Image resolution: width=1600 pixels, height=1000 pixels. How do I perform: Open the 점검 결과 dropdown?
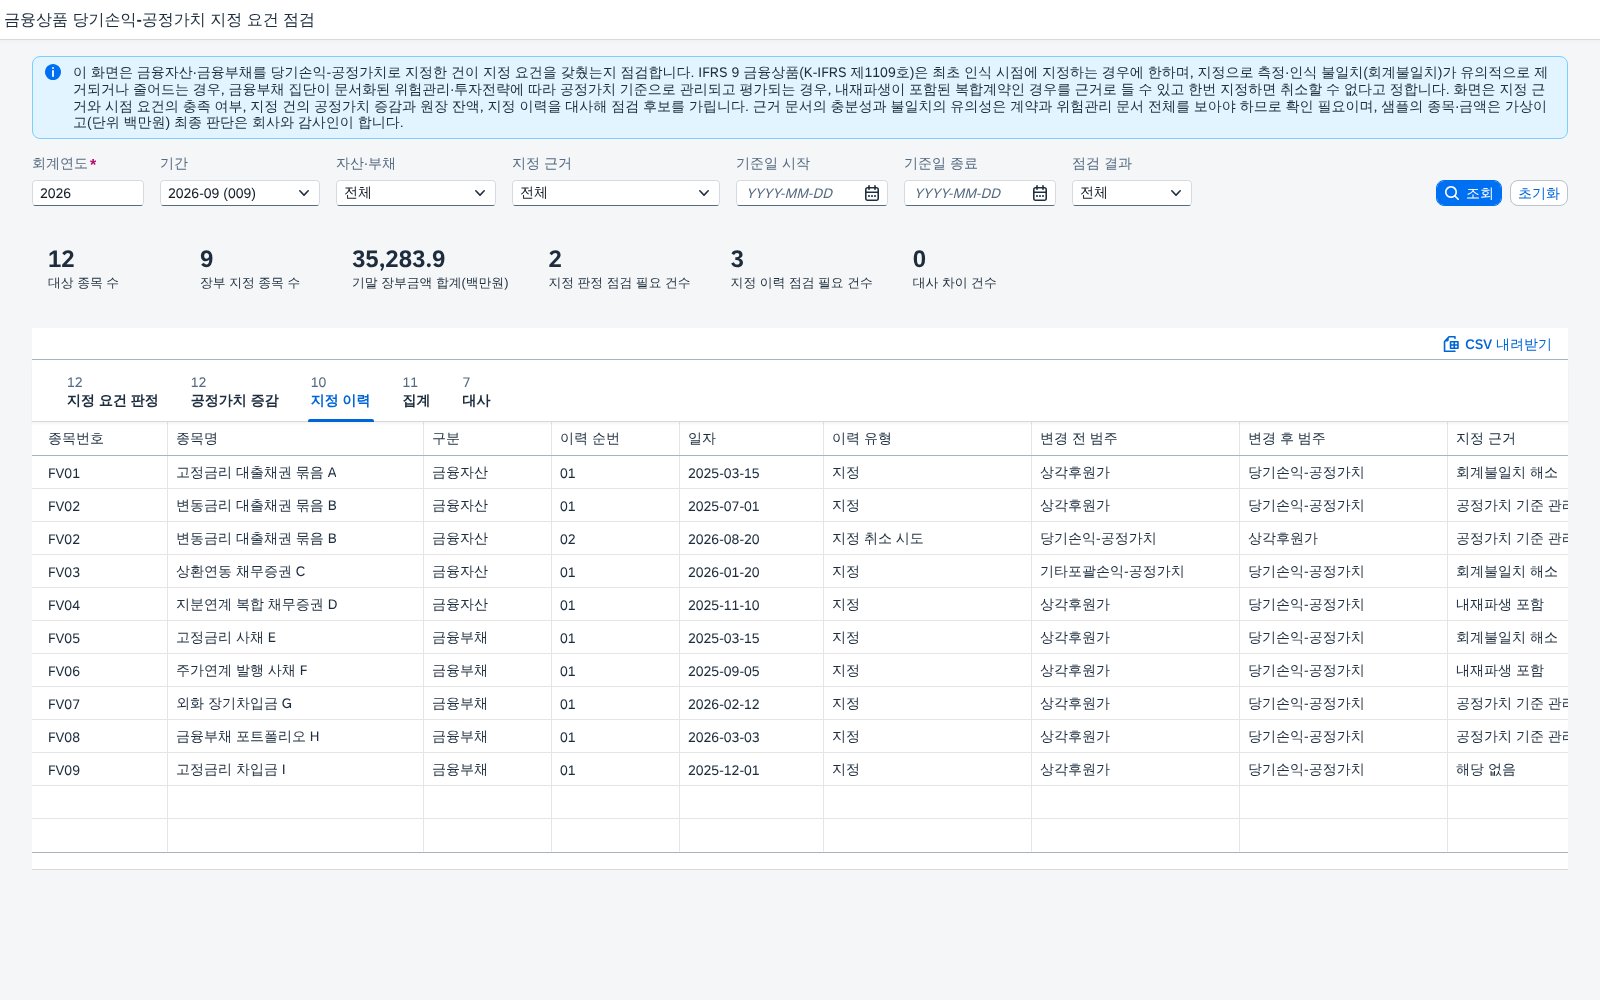click(x=1132, y=193)
